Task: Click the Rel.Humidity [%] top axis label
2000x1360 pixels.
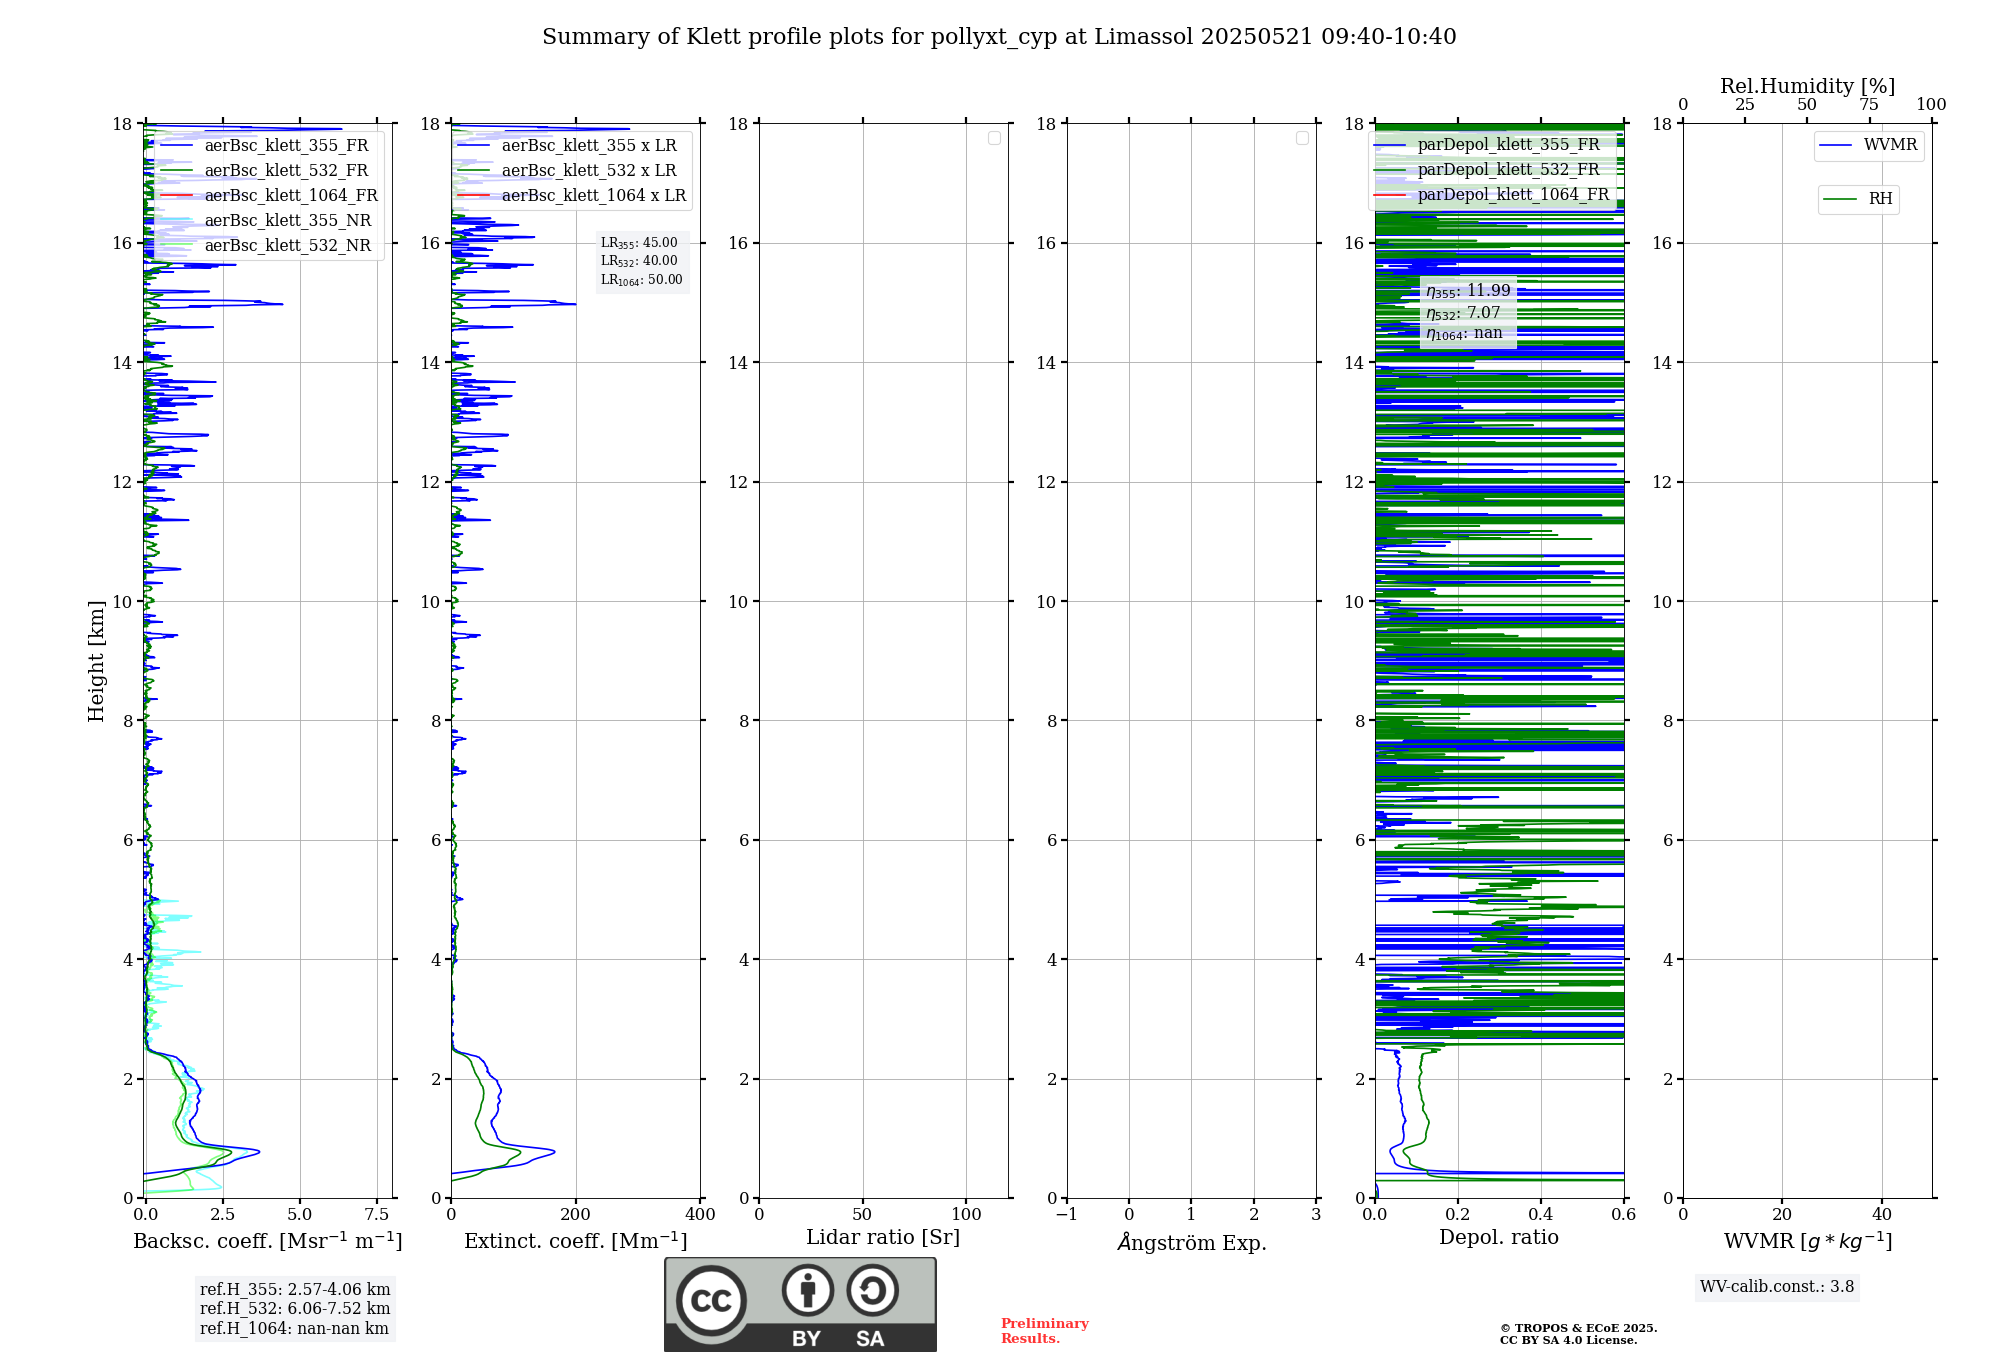Action: (1808, 86)
